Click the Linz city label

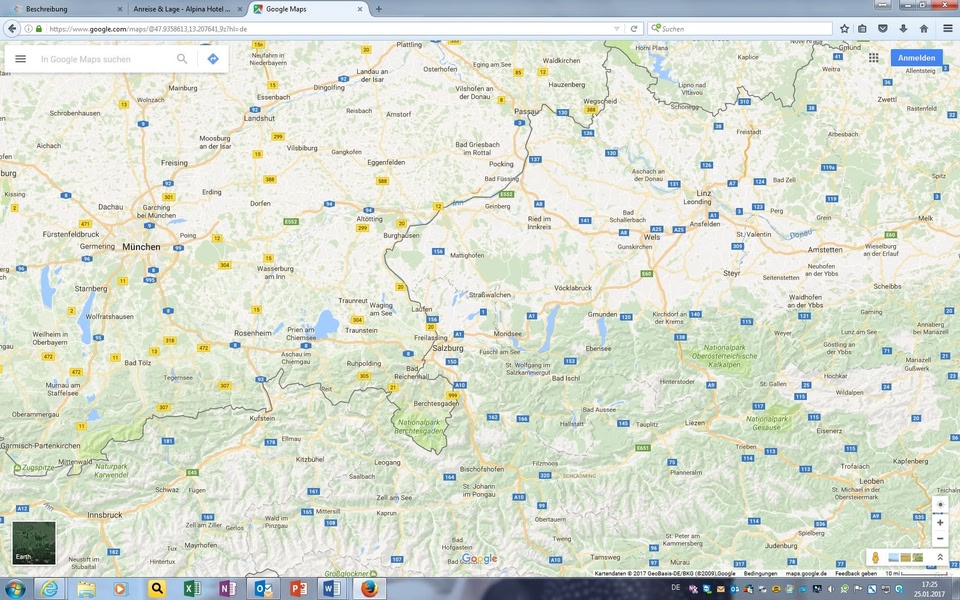coord(703,193)
